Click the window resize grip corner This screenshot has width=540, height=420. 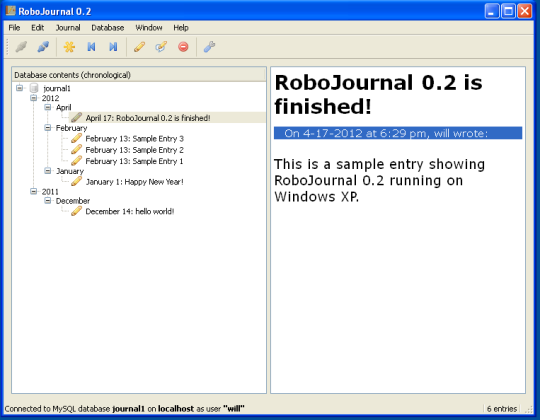(x=529, y=409)
